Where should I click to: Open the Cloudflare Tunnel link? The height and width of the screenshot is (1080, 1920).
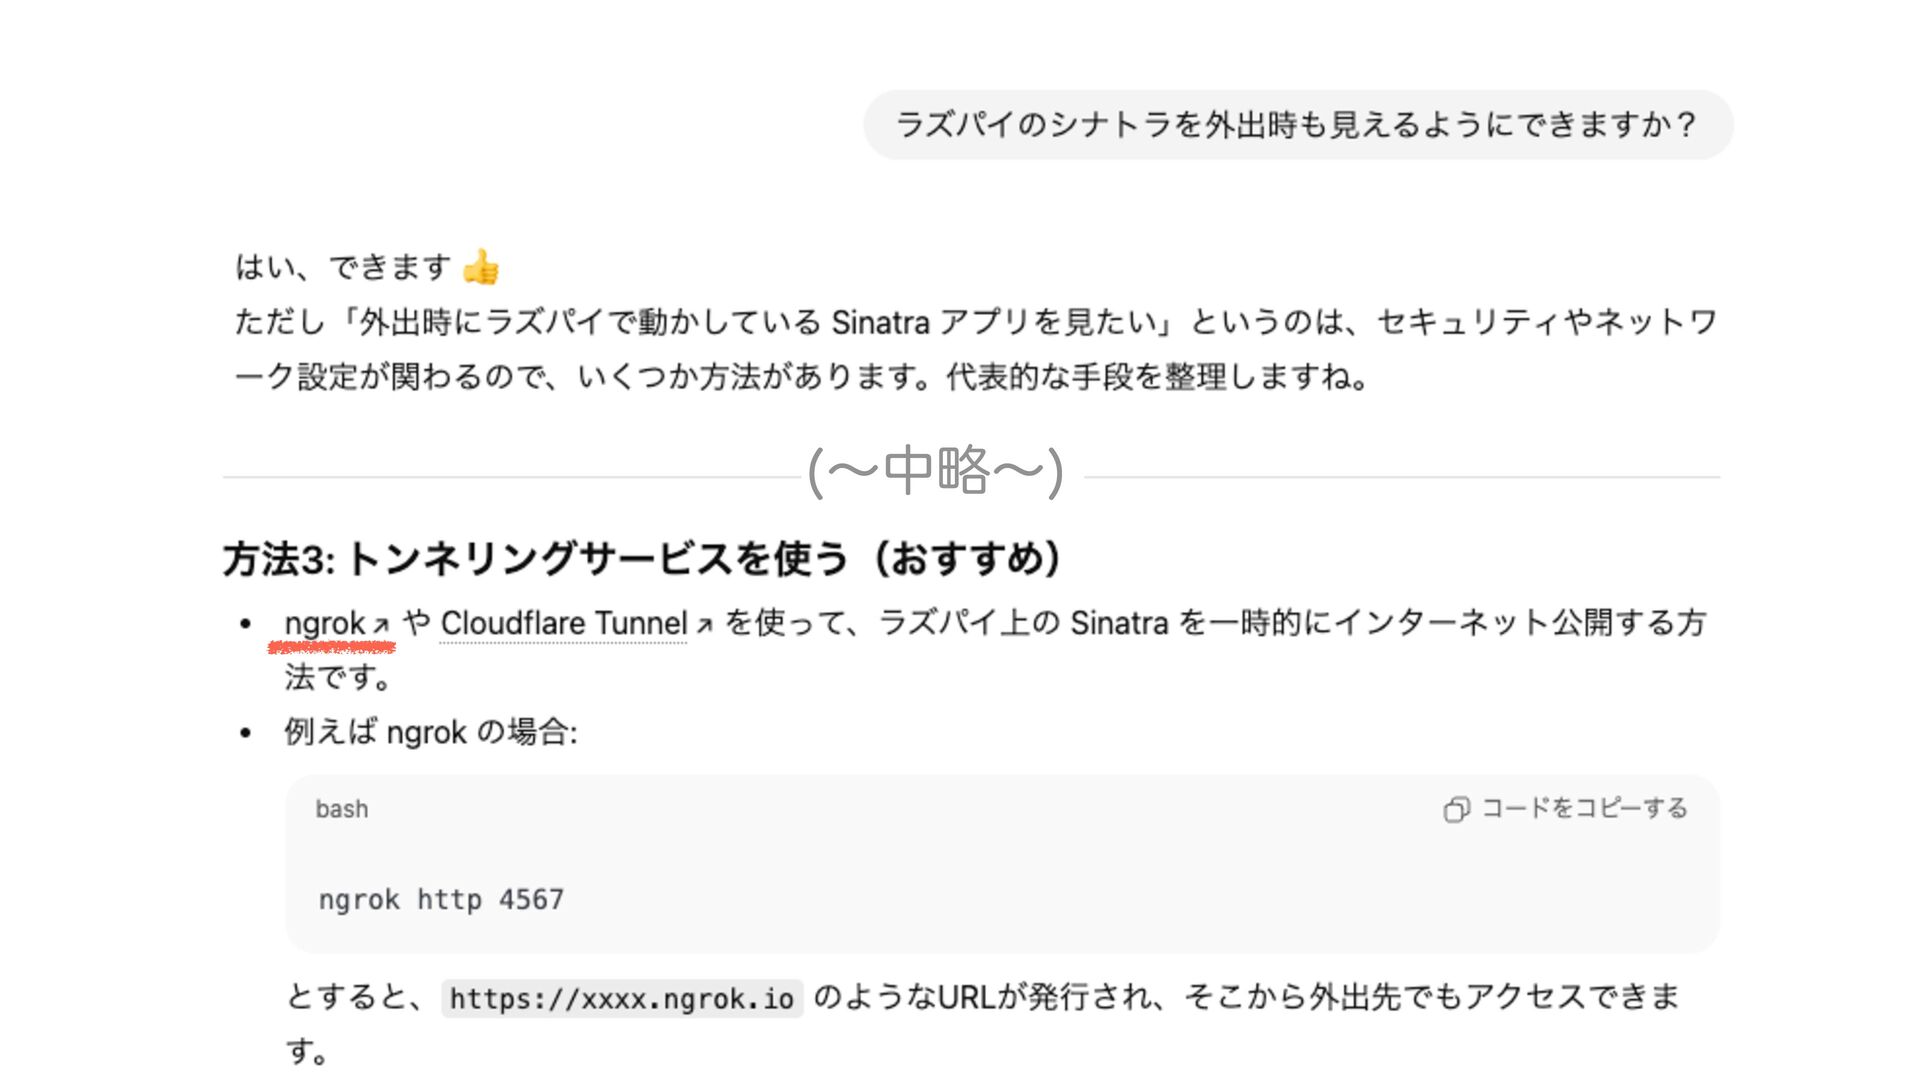click(563, 623)
